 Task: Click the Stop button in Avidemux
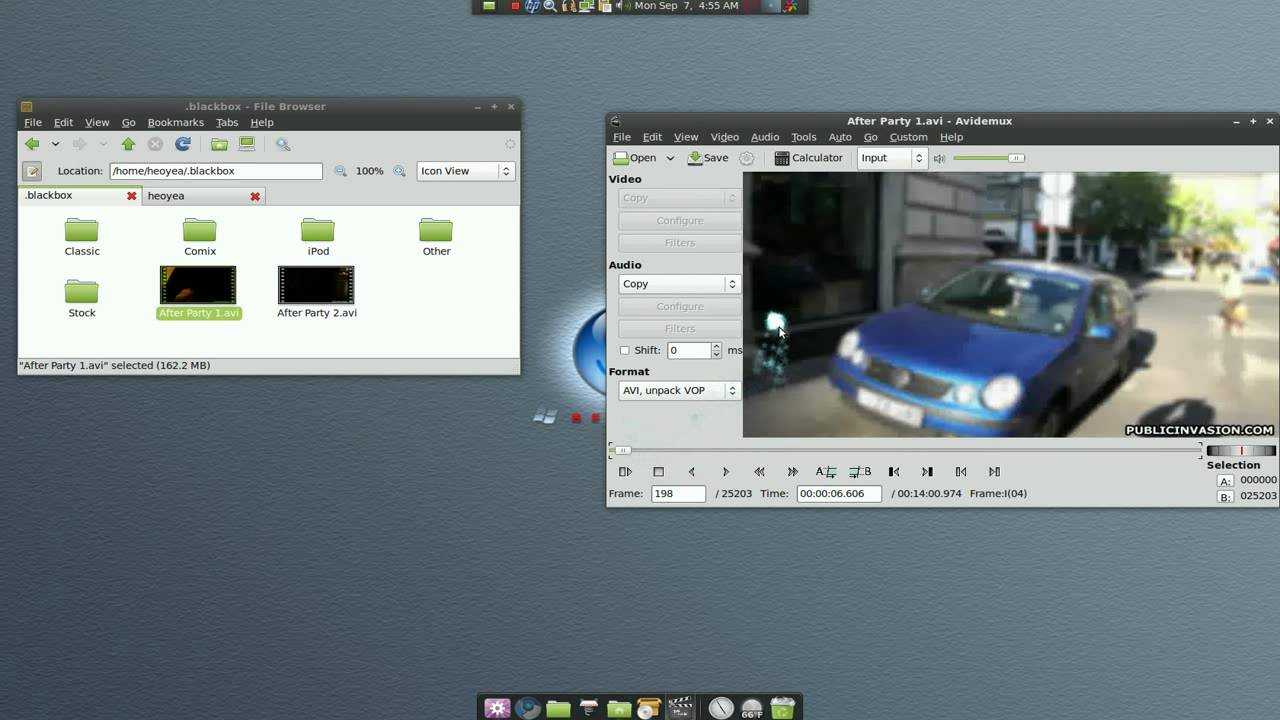658,472
